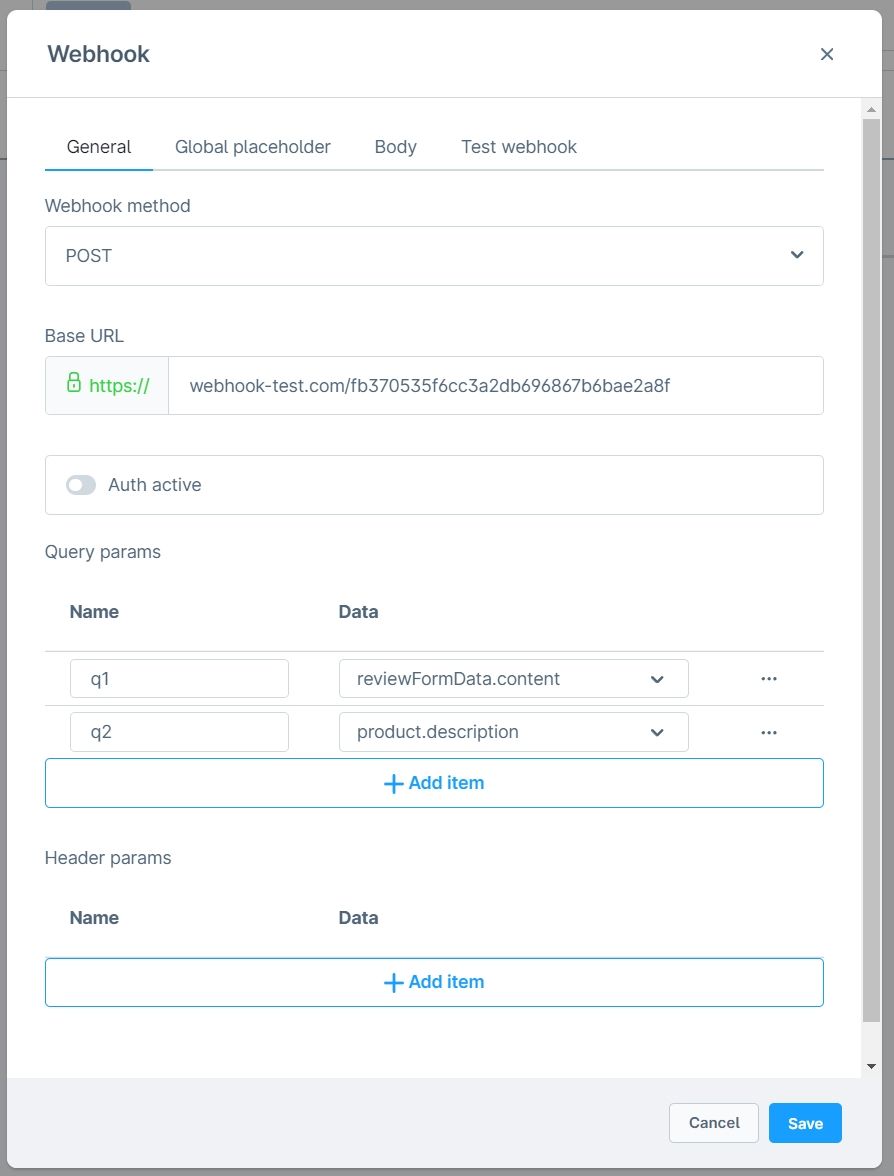Switch to the Body tab
Image resolution: width=894 pixels, height=1176 pixels.
[395, 147]
